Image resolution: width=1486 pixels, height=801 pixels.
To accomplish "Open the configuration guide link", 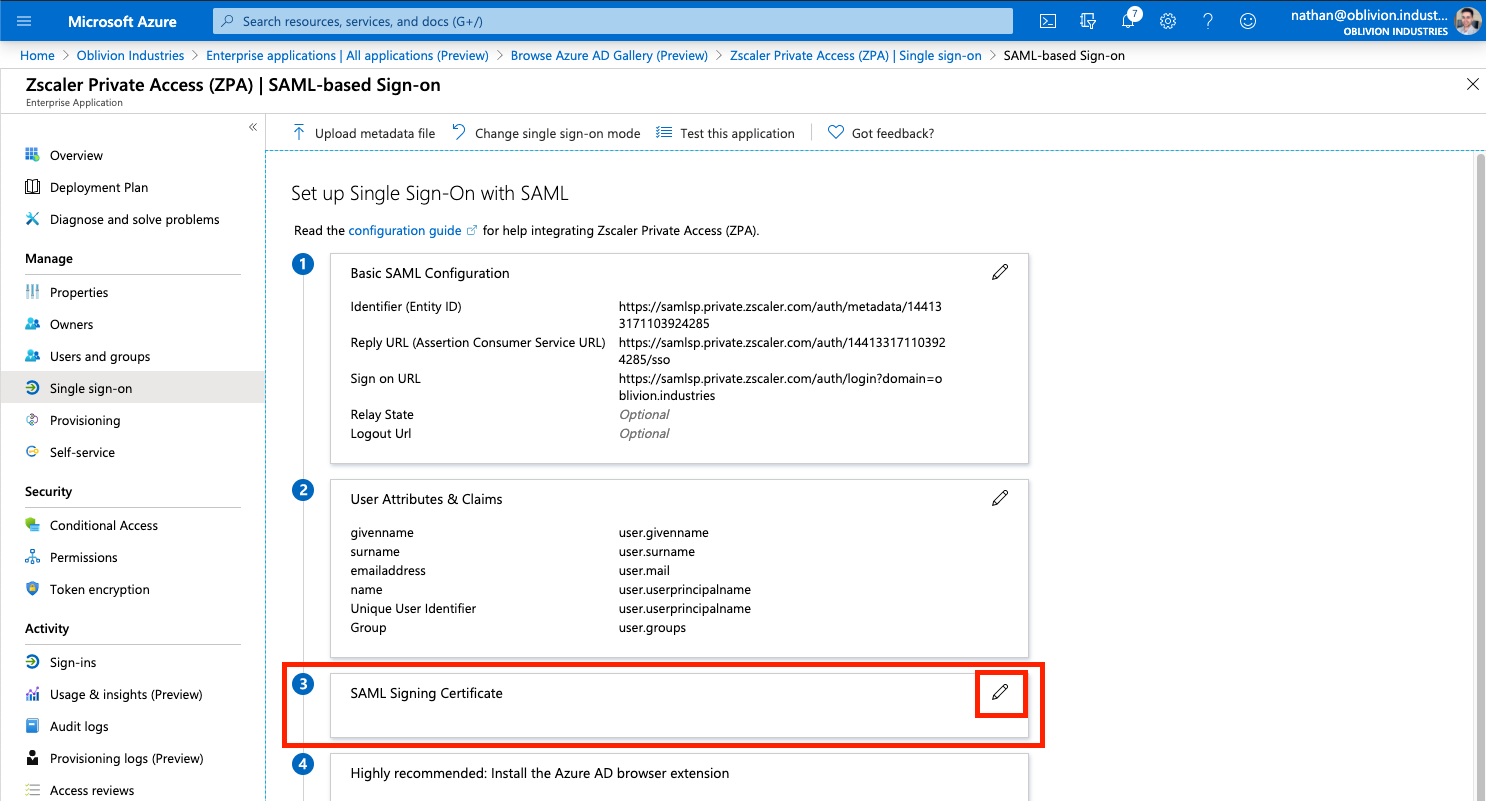I will 405,231.
